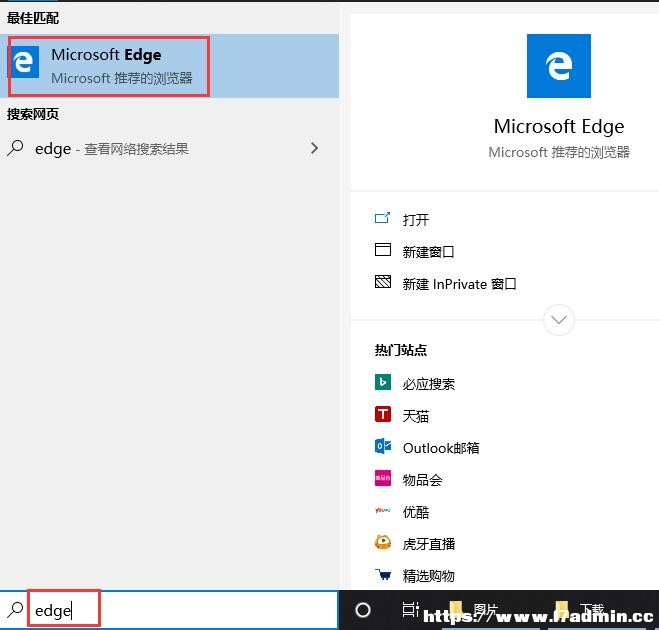The height and width of the screenshot is (630, 659).
Task: Open 唯品会 site link
Action: [x=422, y=480]
